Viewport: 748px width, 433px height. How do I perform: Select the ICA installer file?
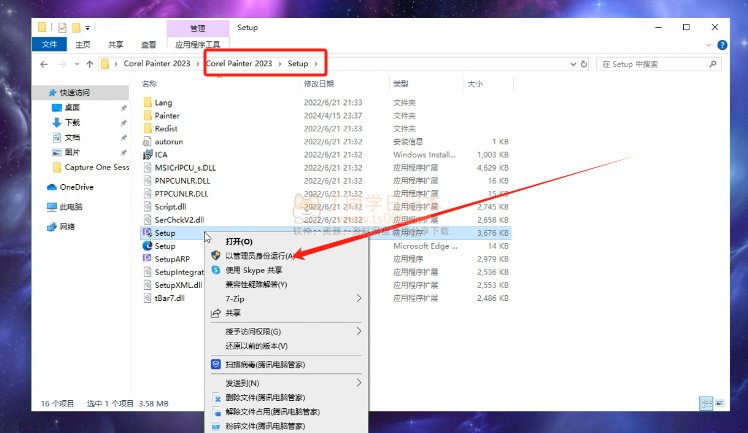tap(161, 155)
